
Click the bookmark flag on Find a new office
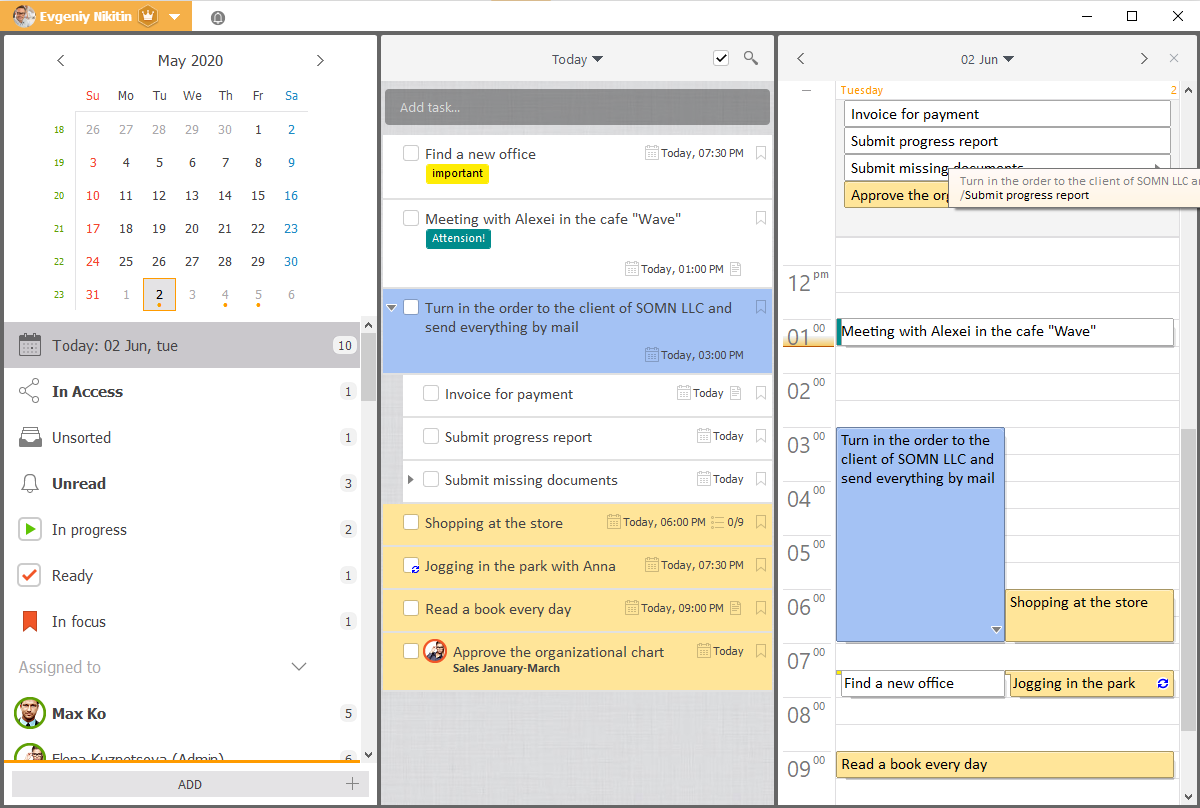pyautogui.click(x=760, y=153)
